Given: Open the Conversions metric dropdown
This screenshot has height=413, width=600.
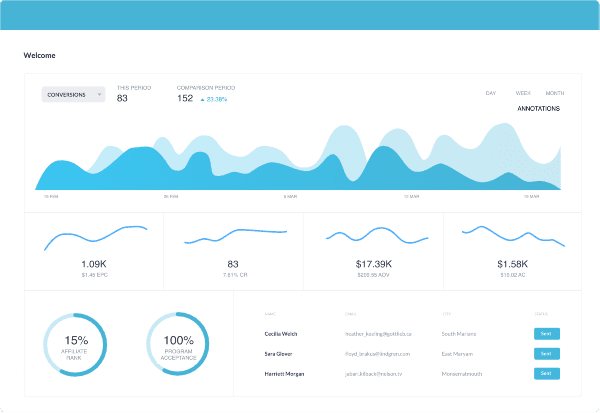Looking at the screenshot, I should [73, 95].
